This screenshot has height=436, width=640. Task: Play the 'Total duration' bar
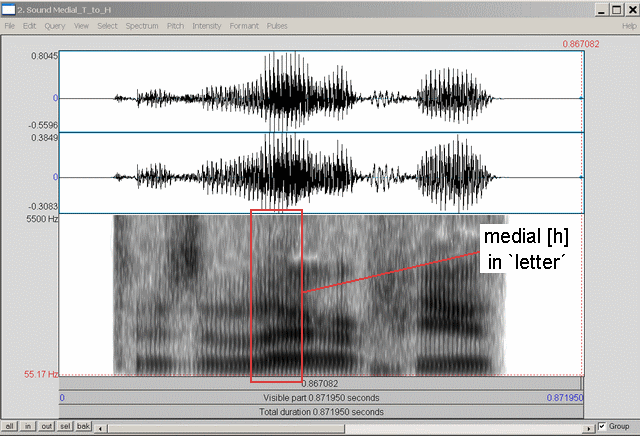[x=320, y=411]
